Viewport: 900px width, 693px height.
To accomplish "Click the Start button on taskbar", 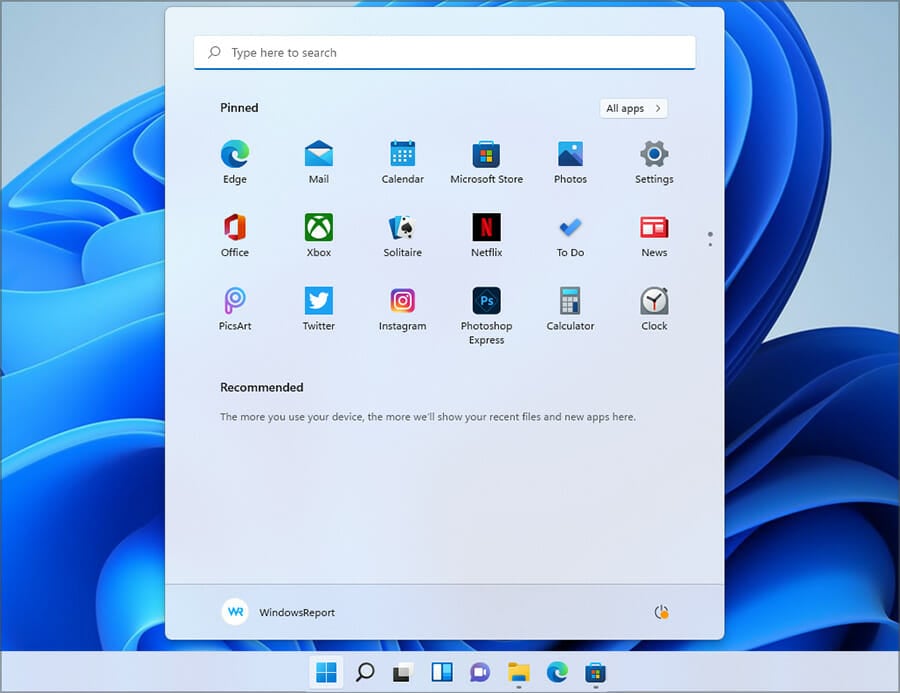I will [326, 672].
